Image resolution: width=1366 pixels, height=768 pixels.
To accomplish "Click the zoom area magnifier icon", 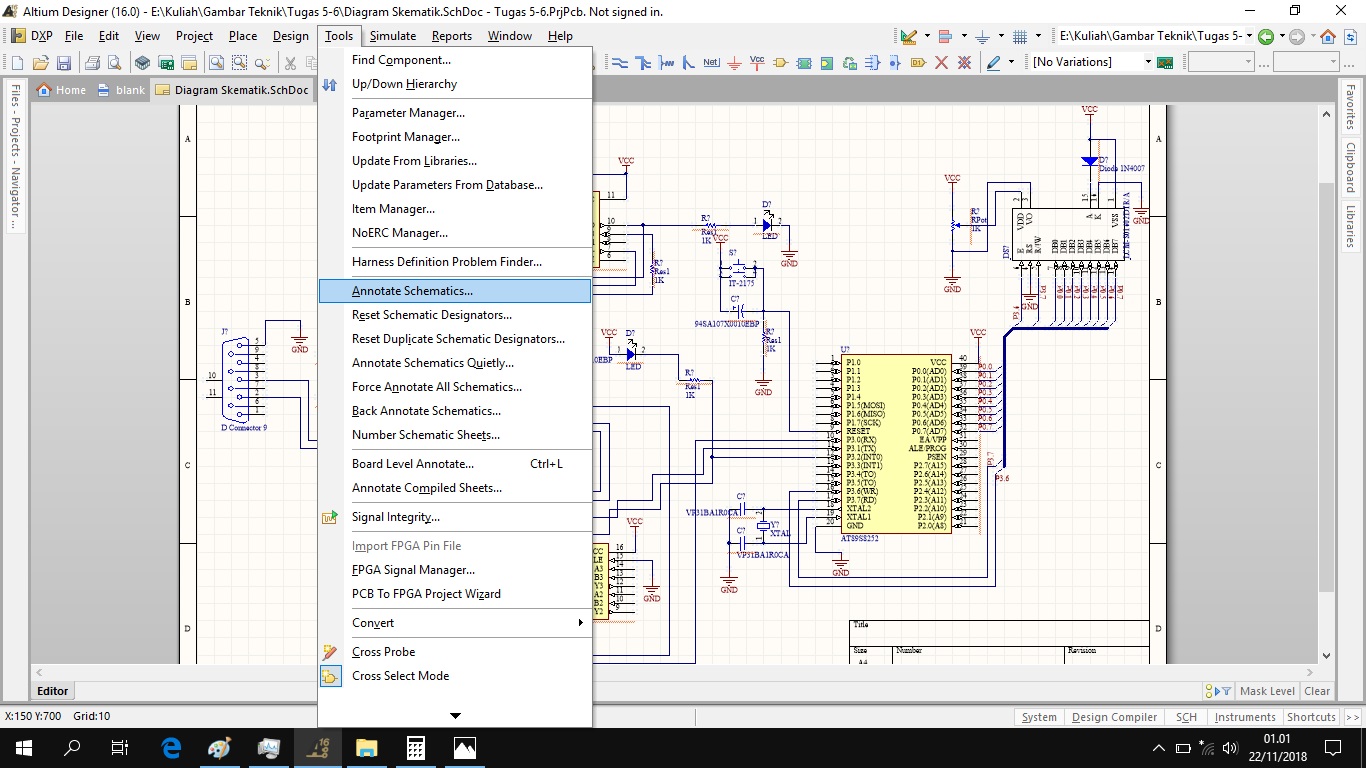I will (239, 62).
